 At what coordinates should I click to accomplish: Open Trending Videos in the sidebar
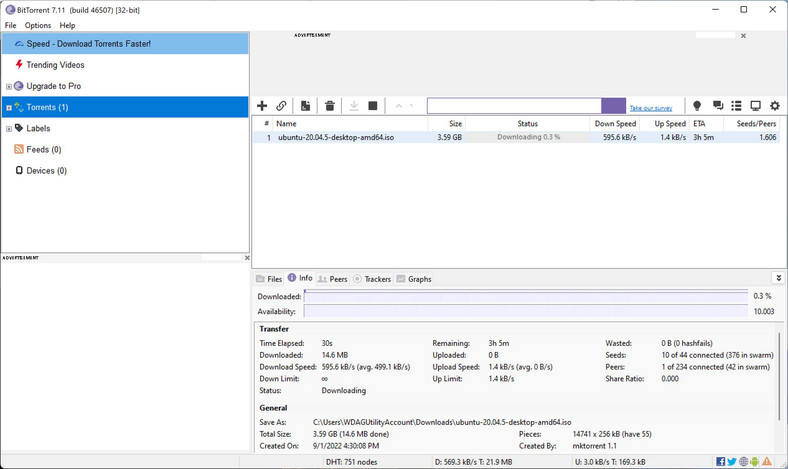click(x=55, y=65)
